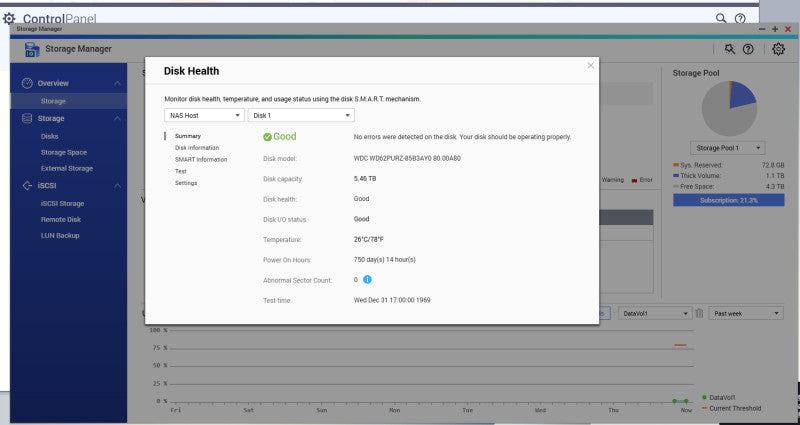Image resolution: width=800 pixels, height=425 pixels.
Task: Open iSCSI Storage in the sidebar
Action: click(62, 204)
